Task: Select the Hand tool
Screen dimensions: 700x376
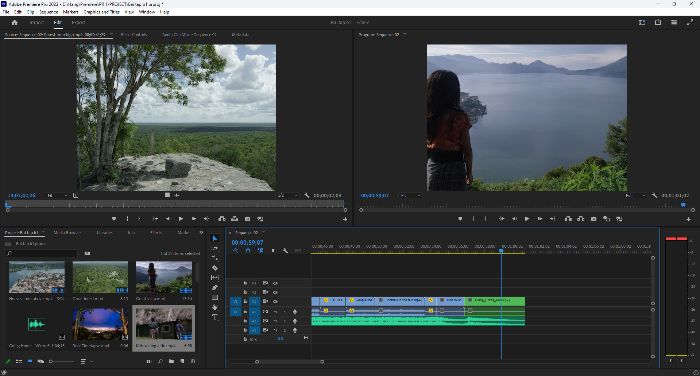Action: 215,307
